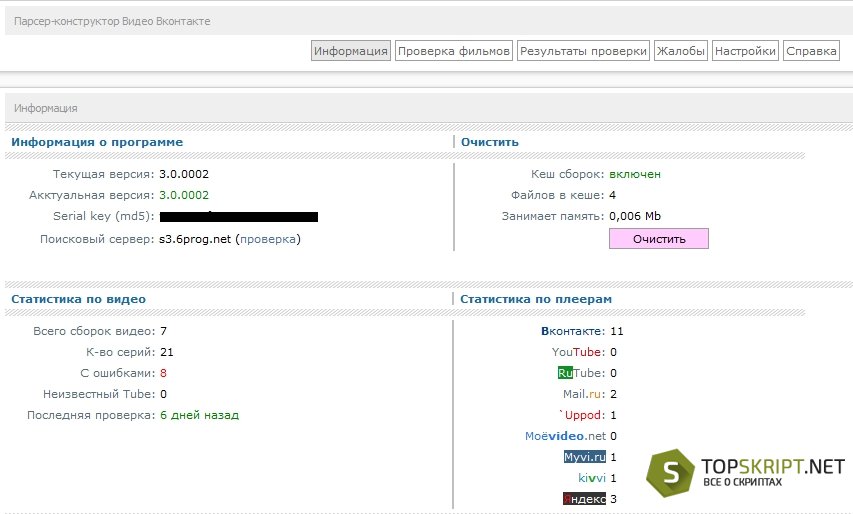This screenshot has height=514, width=853.
Task: Click the memory value 0,006 Mb
Action: point(635,216)
